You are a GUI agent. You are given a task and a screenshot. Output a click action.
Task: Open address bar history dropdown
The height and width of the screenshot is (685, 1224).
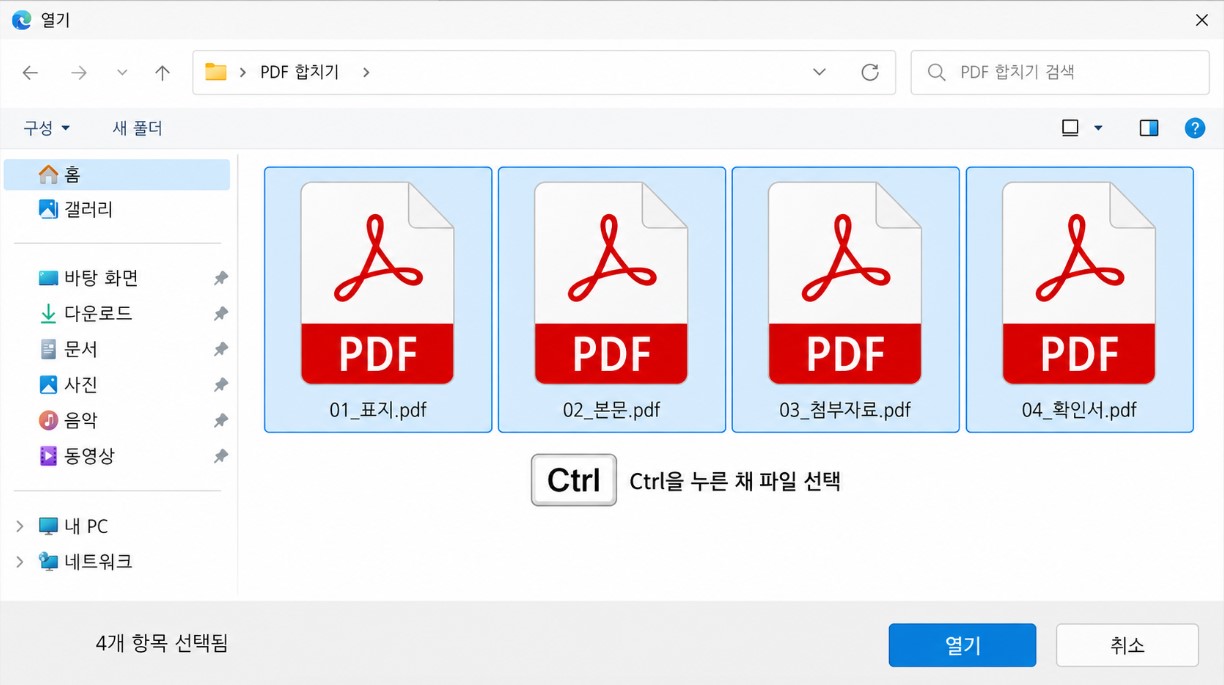[819, 72]
